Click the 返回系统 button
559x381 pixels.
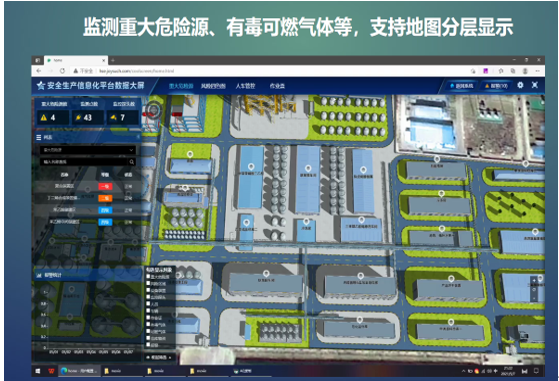[x=461, y=86]
